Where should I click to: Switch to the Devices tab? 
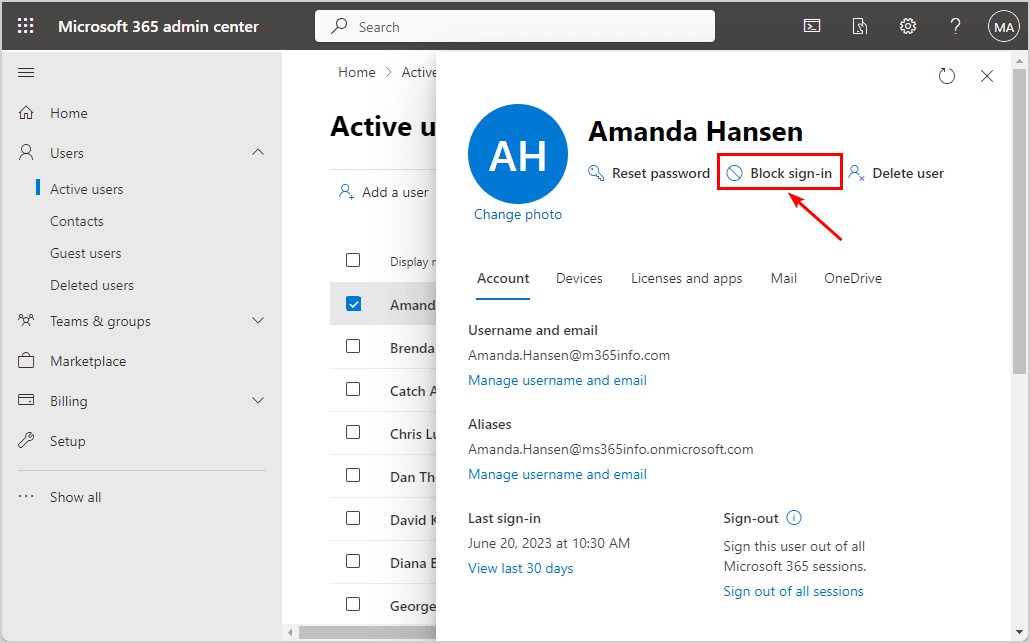coord(579,278)
